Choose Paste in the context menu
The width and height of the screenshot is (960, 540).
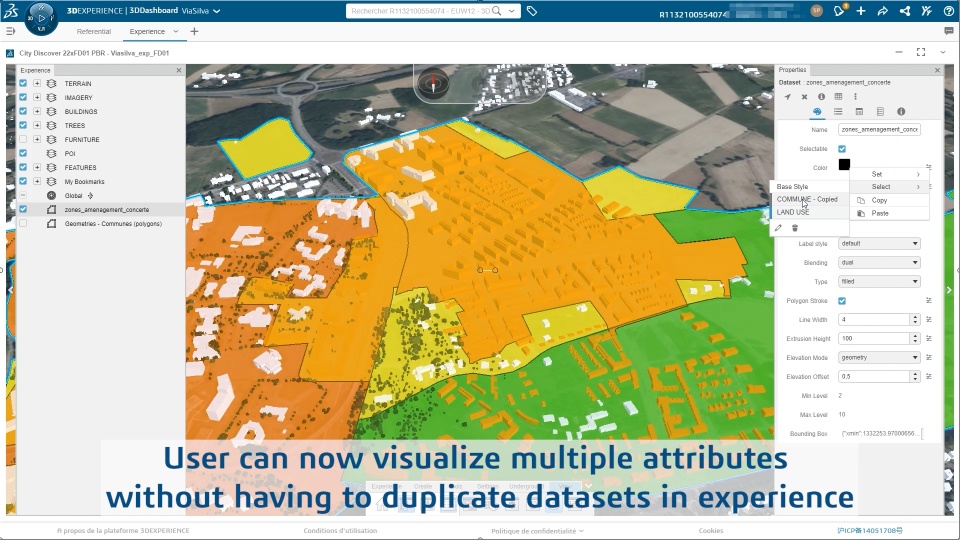pos(890,213)
